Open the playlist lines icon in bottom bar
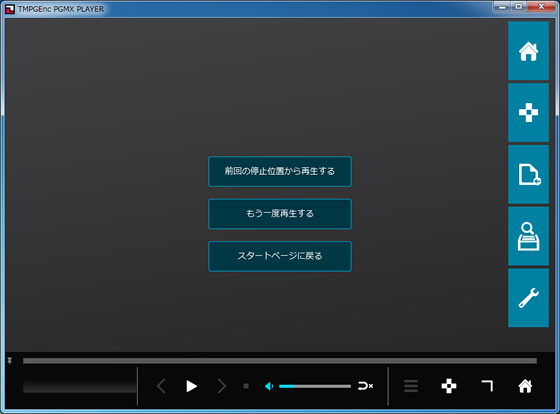Viewport: 560px width, 414px height. [411, 386]
